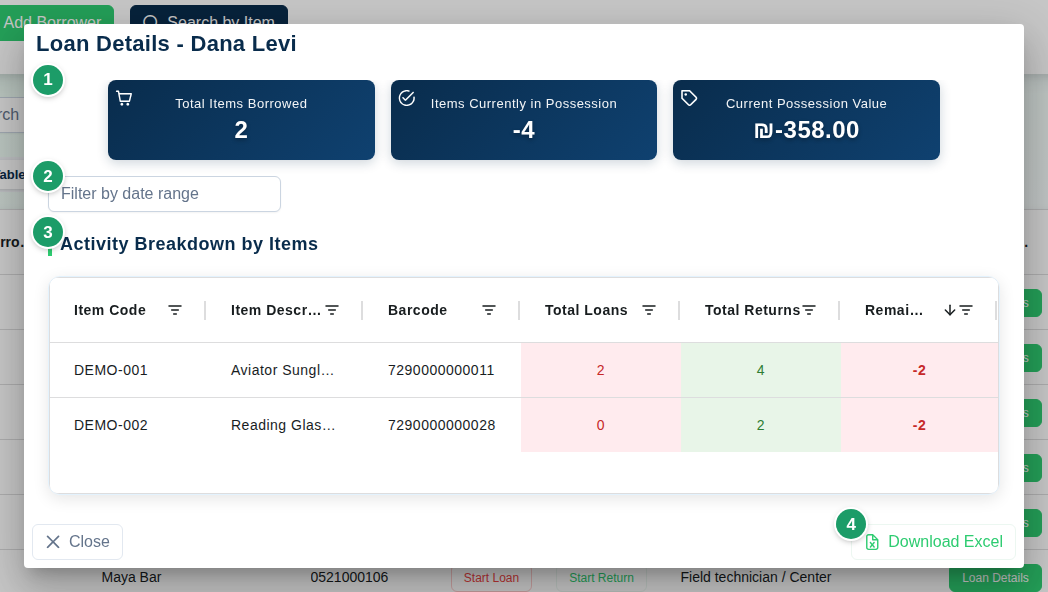Screen dimensions: 1048x592
Task: Click the X icon in Close button
Action: coord(53,542)
